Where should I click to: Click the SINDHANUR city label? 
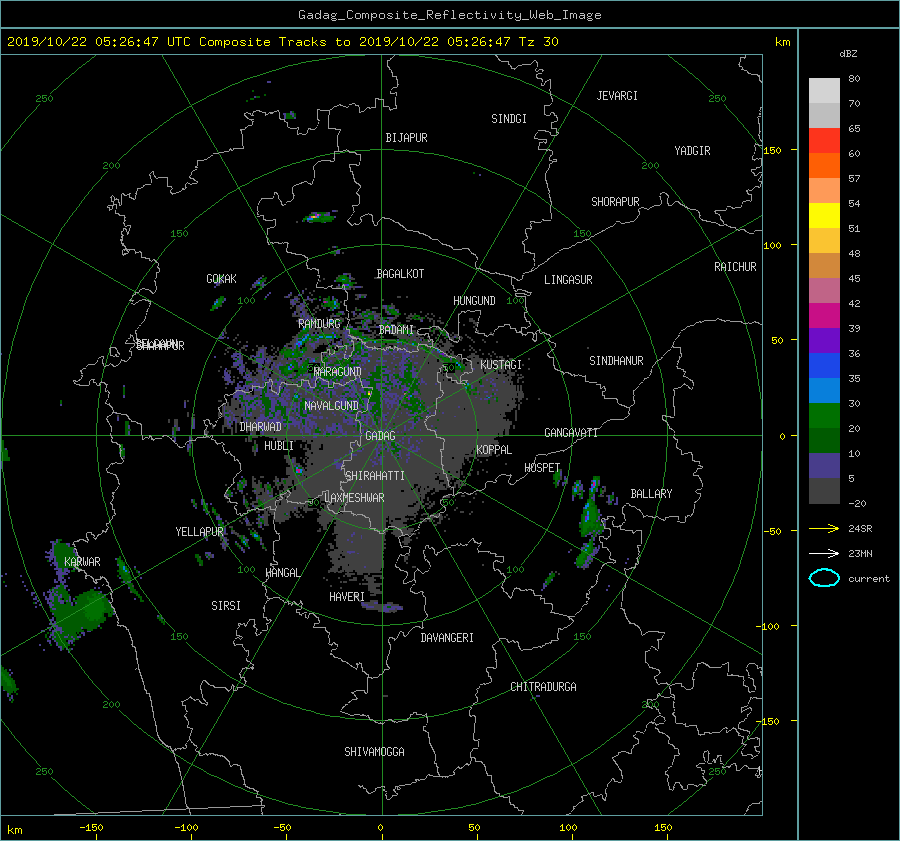click(616, 361)
